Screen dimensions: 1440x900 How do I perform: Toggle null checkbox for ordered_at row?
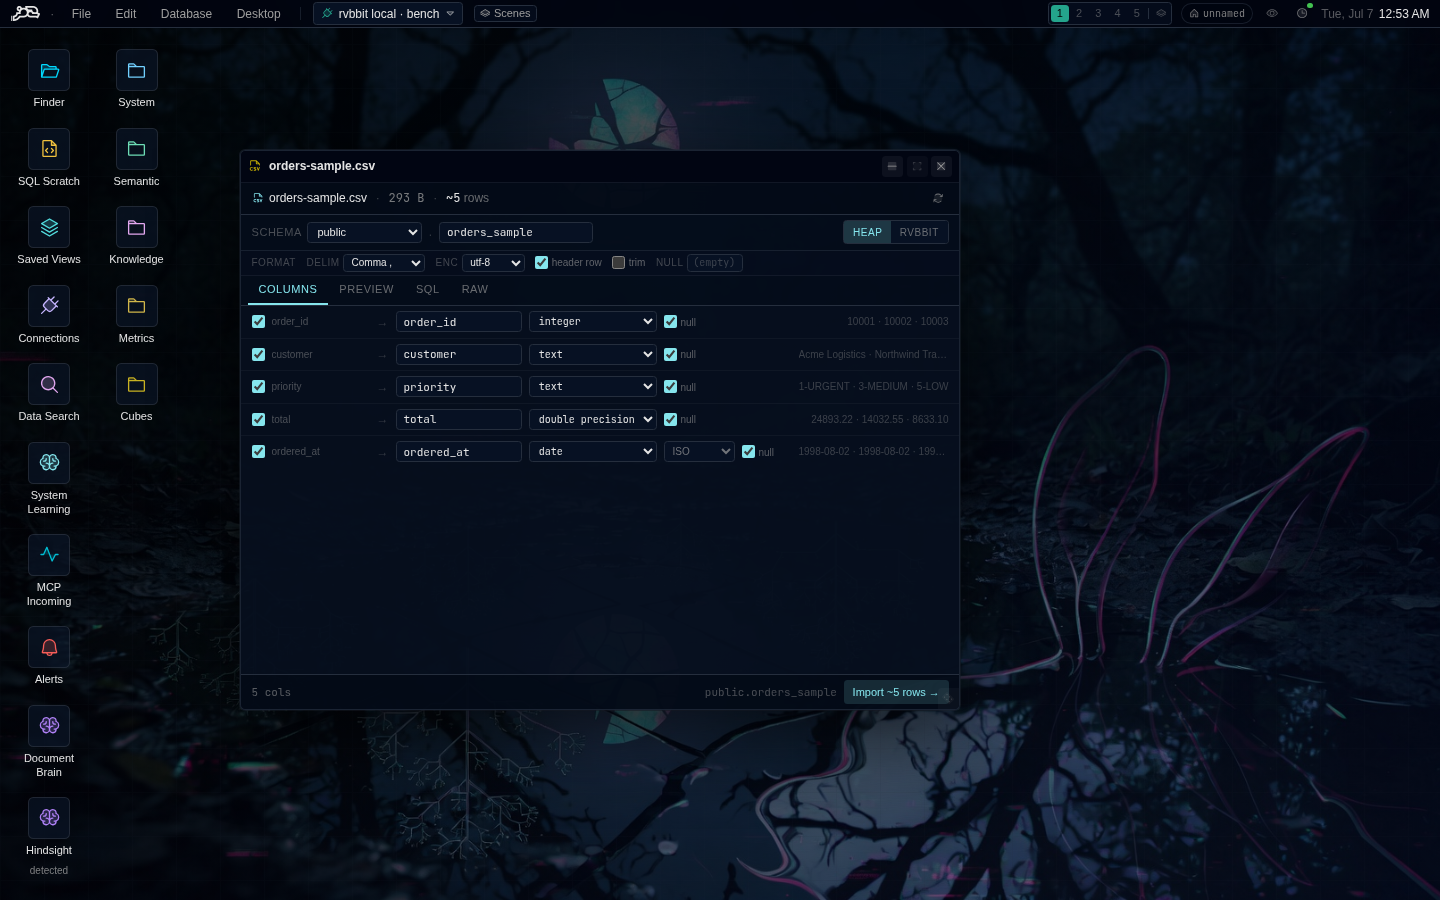[749, 451]
